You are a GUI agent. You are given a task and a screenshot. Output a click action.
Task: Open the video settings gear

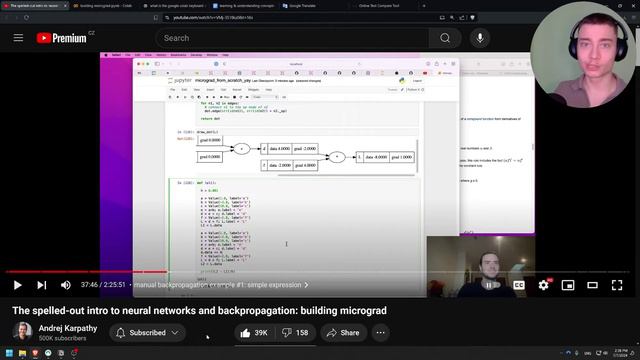coord(544,285)
